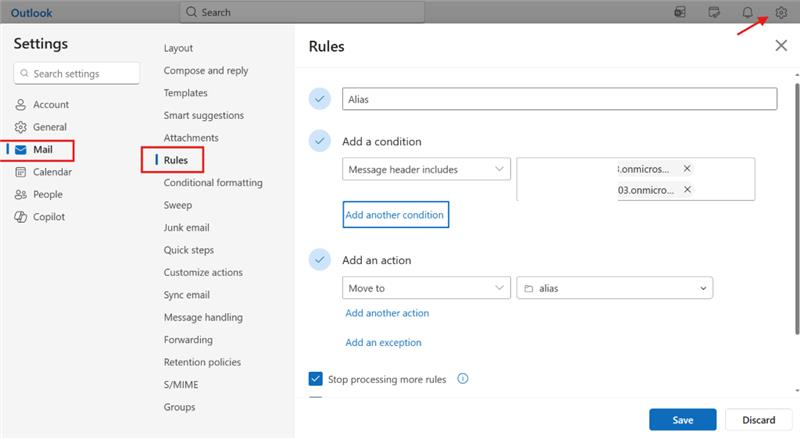
Task: Click Add an exception link
Action: pyautogui.click(x=383, y=343)
